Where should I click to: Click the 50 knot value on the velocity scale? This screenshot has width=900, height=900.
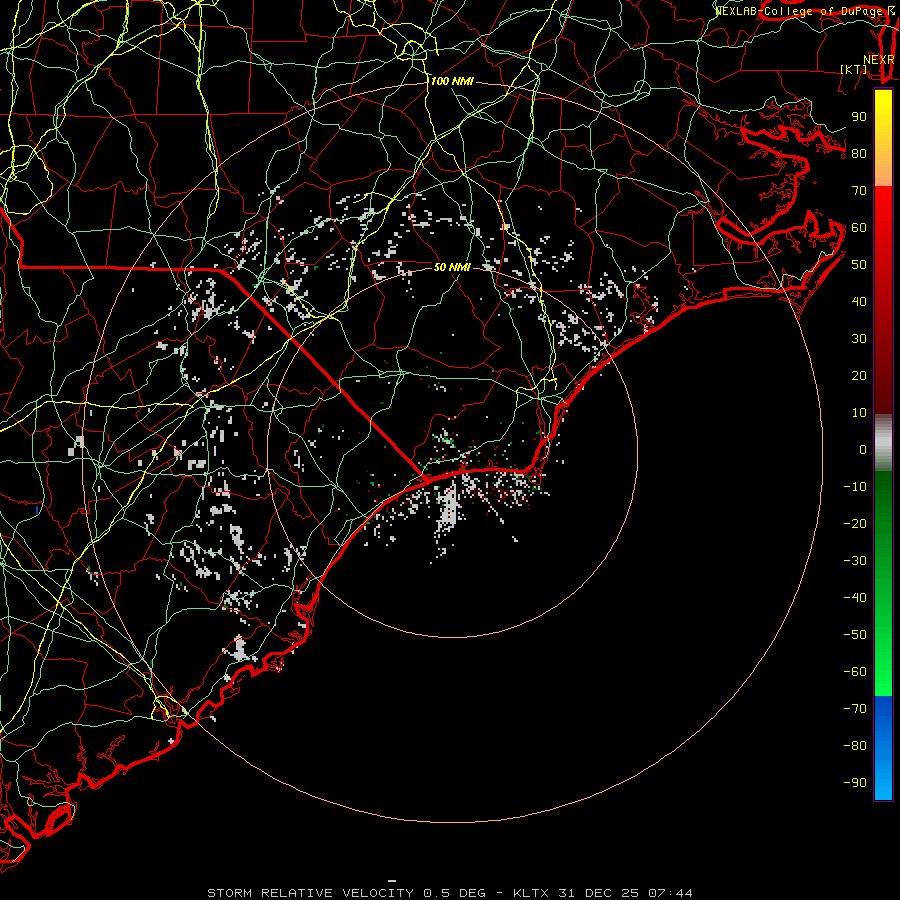pyautogui.click(x=859, y=265)
